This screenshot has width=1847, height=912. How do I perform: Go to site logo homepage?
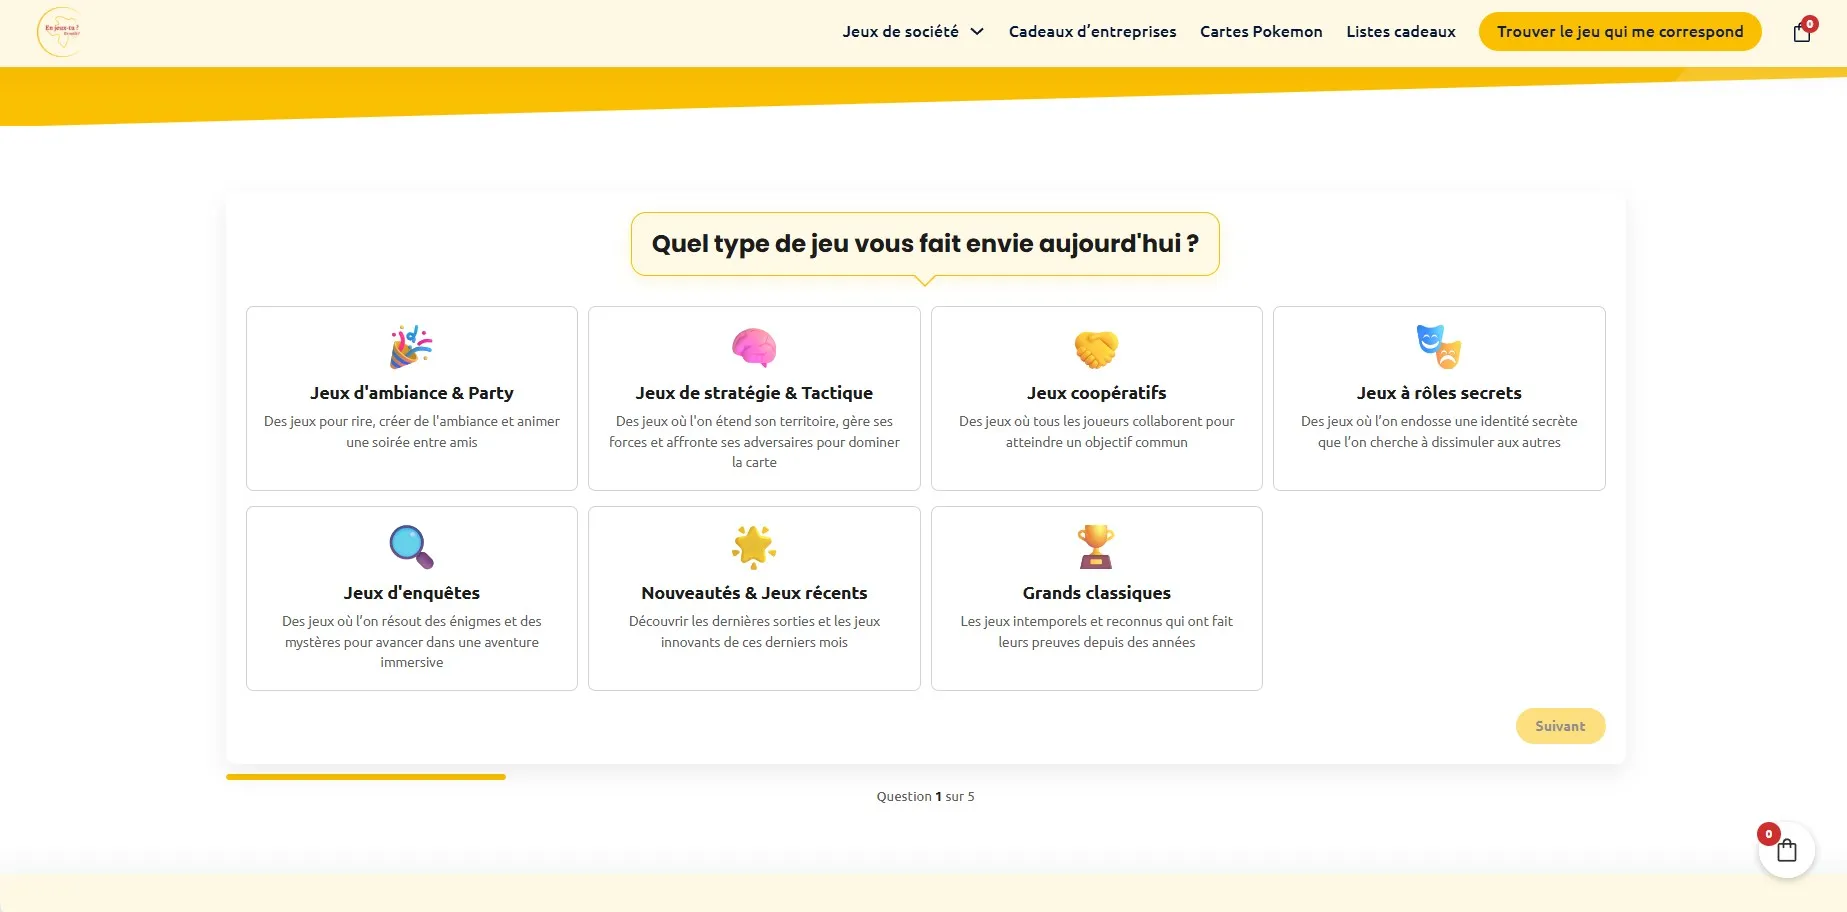[61, 32]
